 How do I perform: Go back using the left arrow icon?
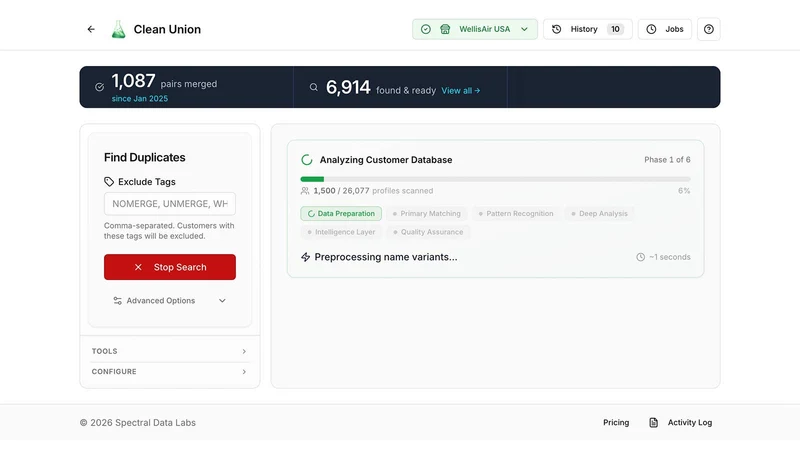pyautogui.click(x=91, y=29)
